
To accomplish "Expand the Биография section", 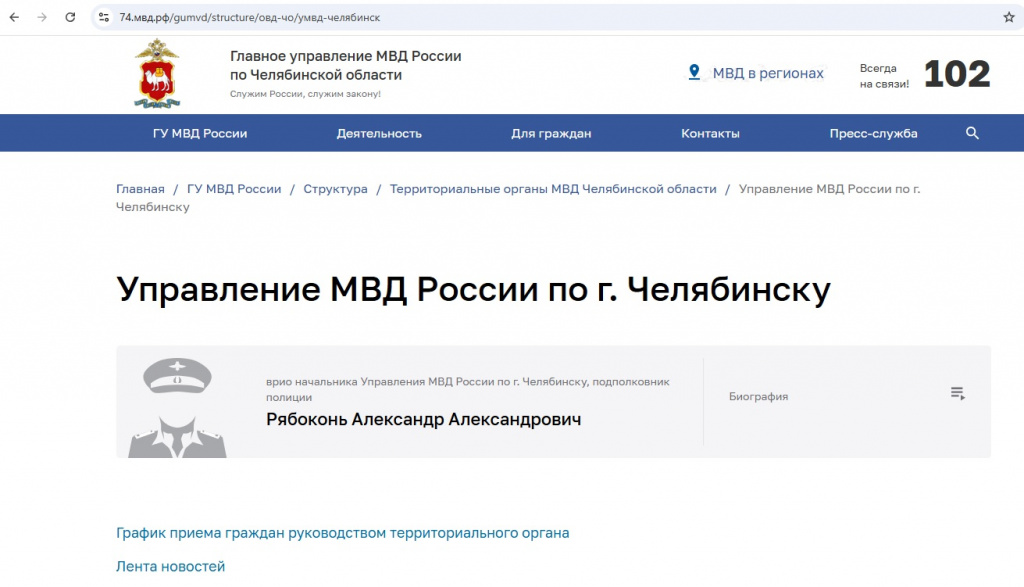I will coord(957,393).
